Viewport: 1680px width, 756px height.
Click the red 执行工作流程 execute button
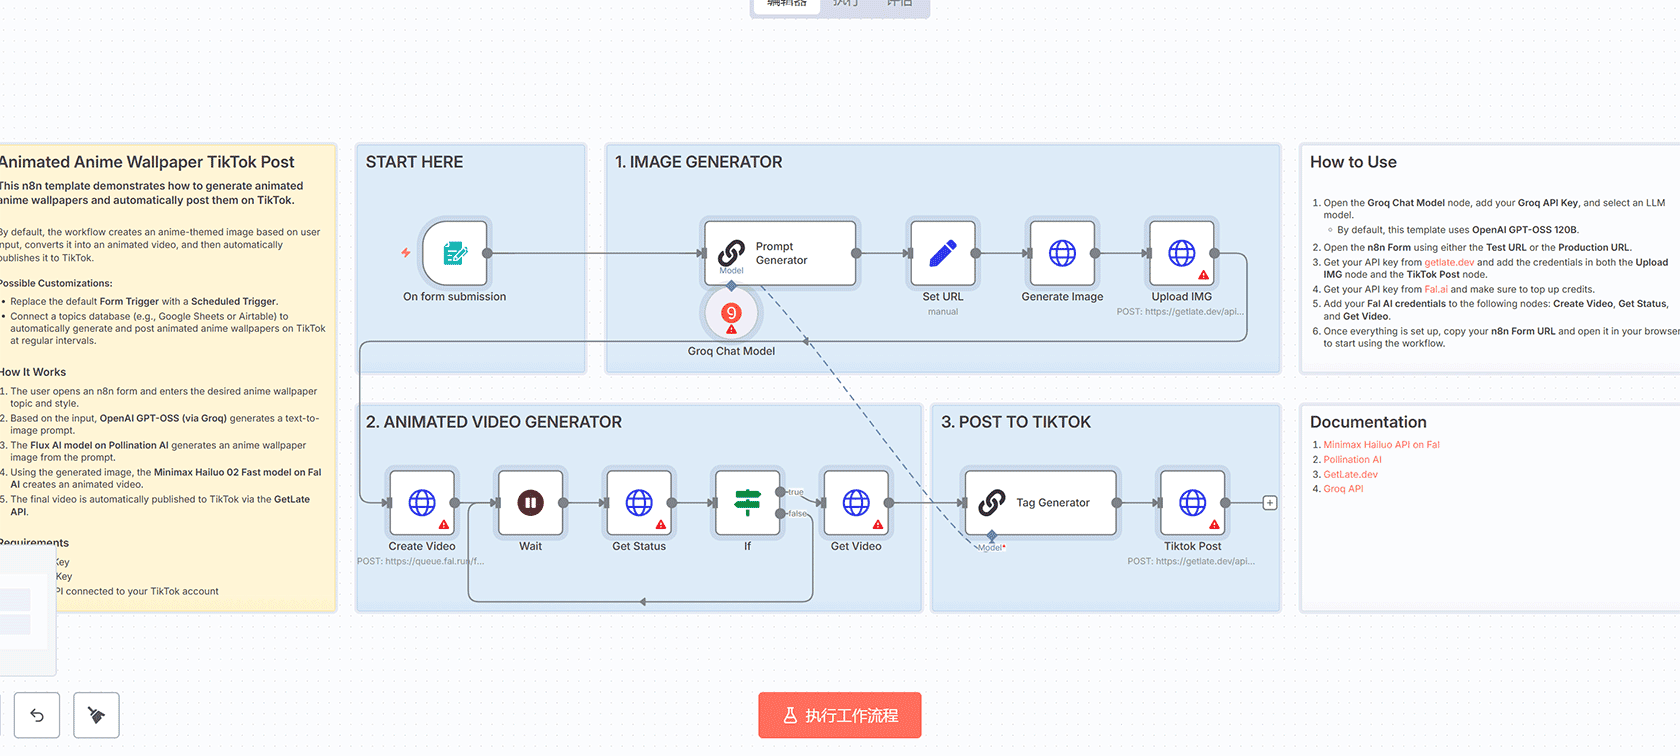coord(839,715)
